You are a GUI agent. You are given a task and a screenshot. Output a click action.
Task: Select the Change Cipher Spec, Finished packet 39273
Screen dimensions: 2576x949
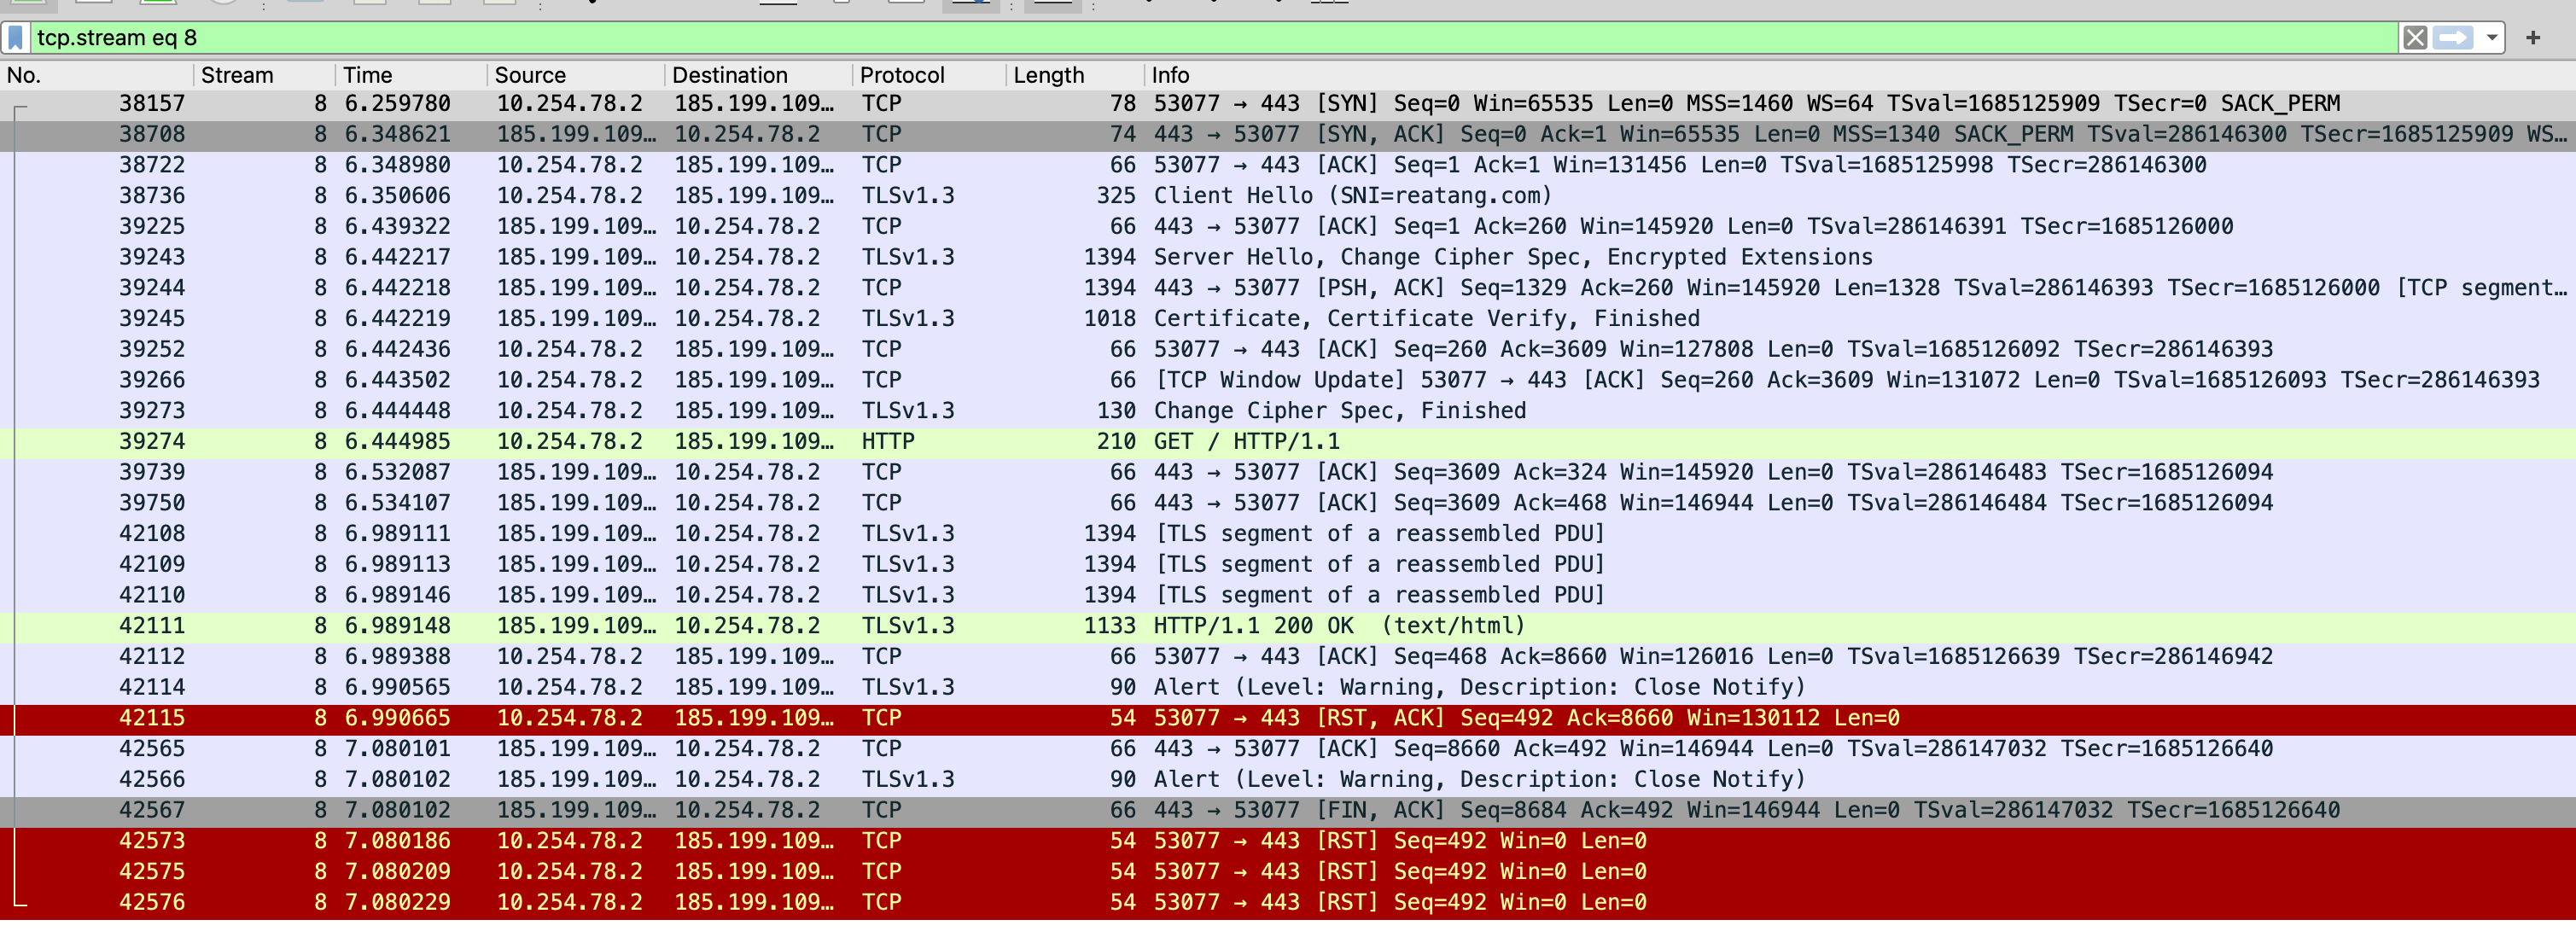pyautogui.click(x=1288, y=411)
